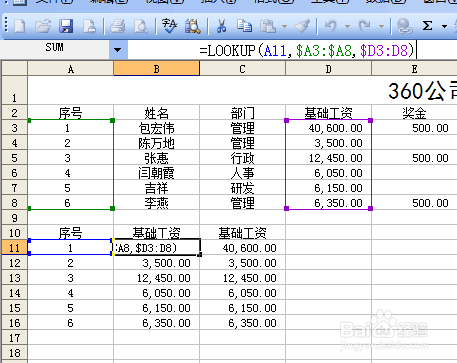Select the name cell 李燕
This screenshot has width=457, height=363.
[157, 203]
